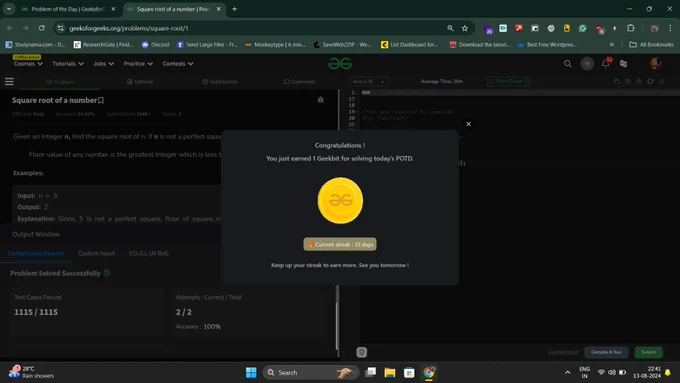The height and width of the screenshot is (383, 680).
Task: Open the Discord bookmark
Action: (155, 45)
